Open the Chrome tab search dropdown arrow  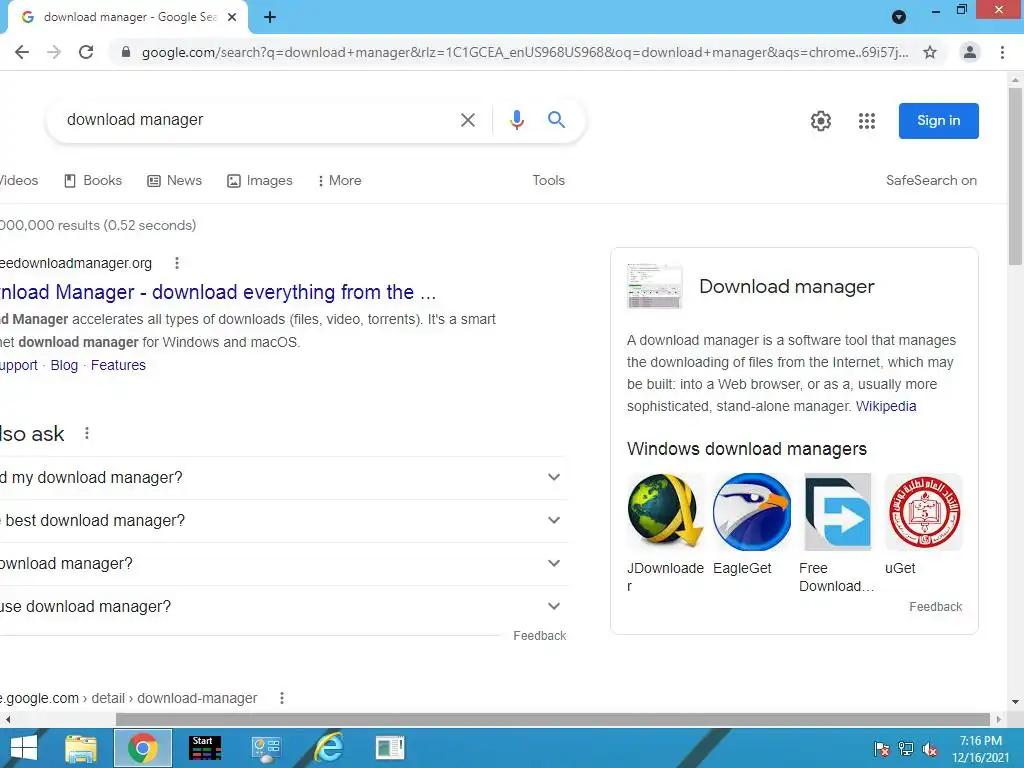899,18
